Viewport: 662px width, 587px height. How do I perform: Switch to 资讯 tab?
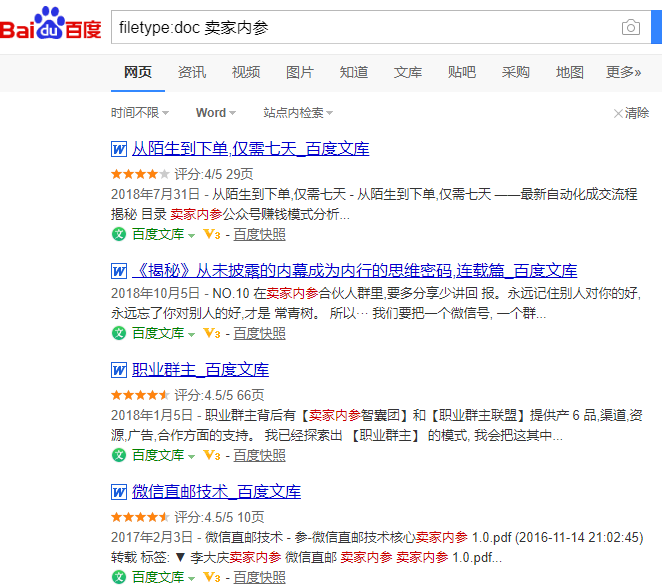pos(192,72)
